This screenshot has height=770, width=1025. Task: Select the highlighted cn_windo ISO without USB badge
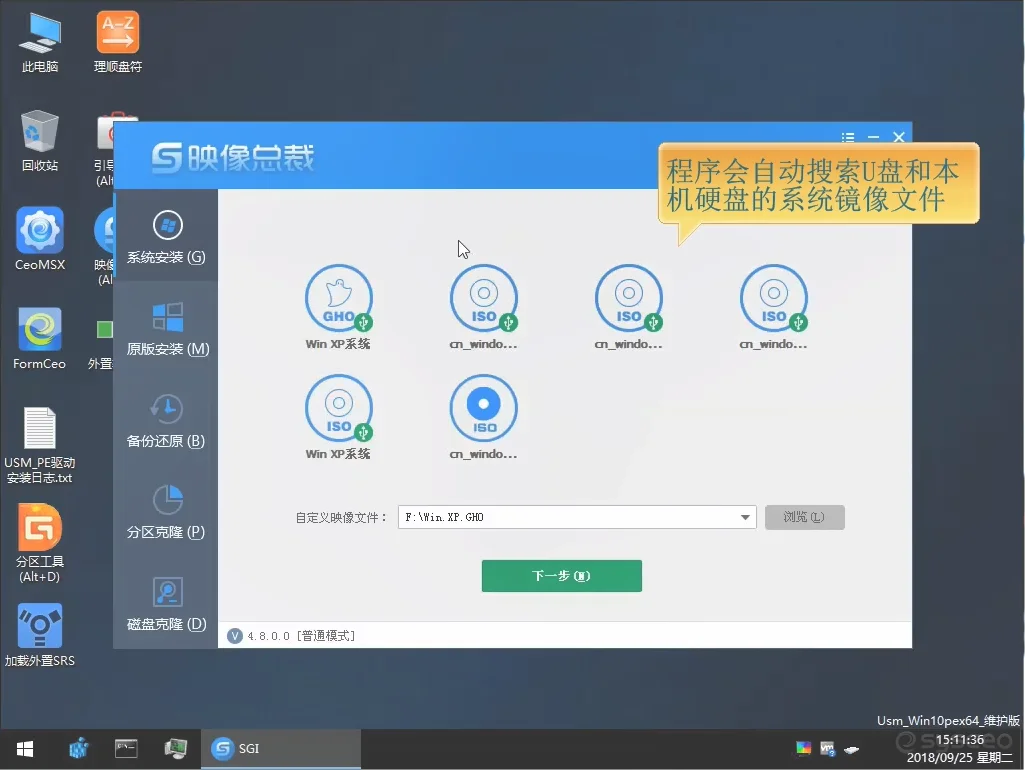point(484,409)
